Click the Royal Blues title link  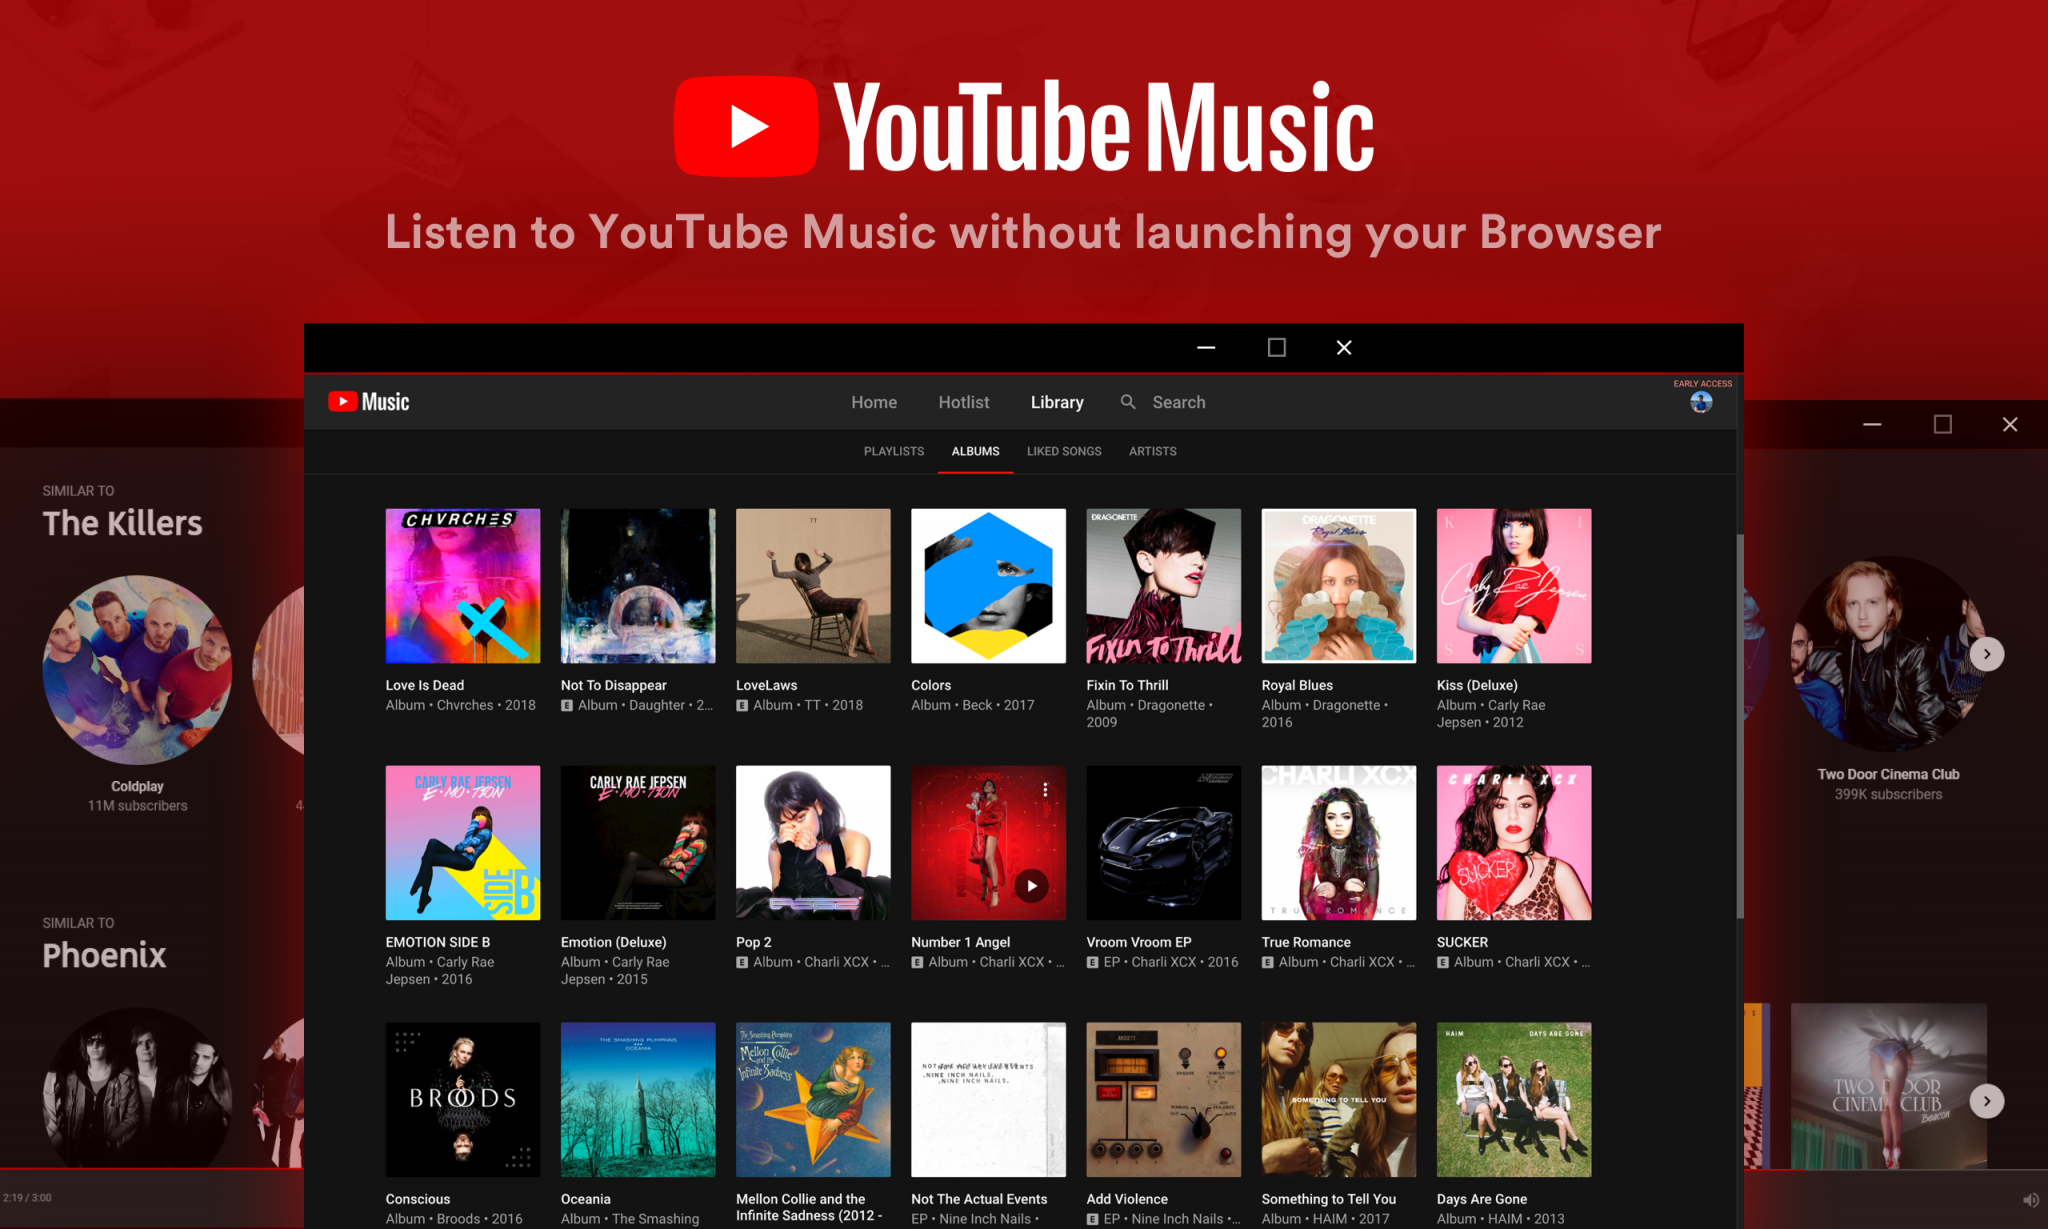click(x=1297, y=685)
